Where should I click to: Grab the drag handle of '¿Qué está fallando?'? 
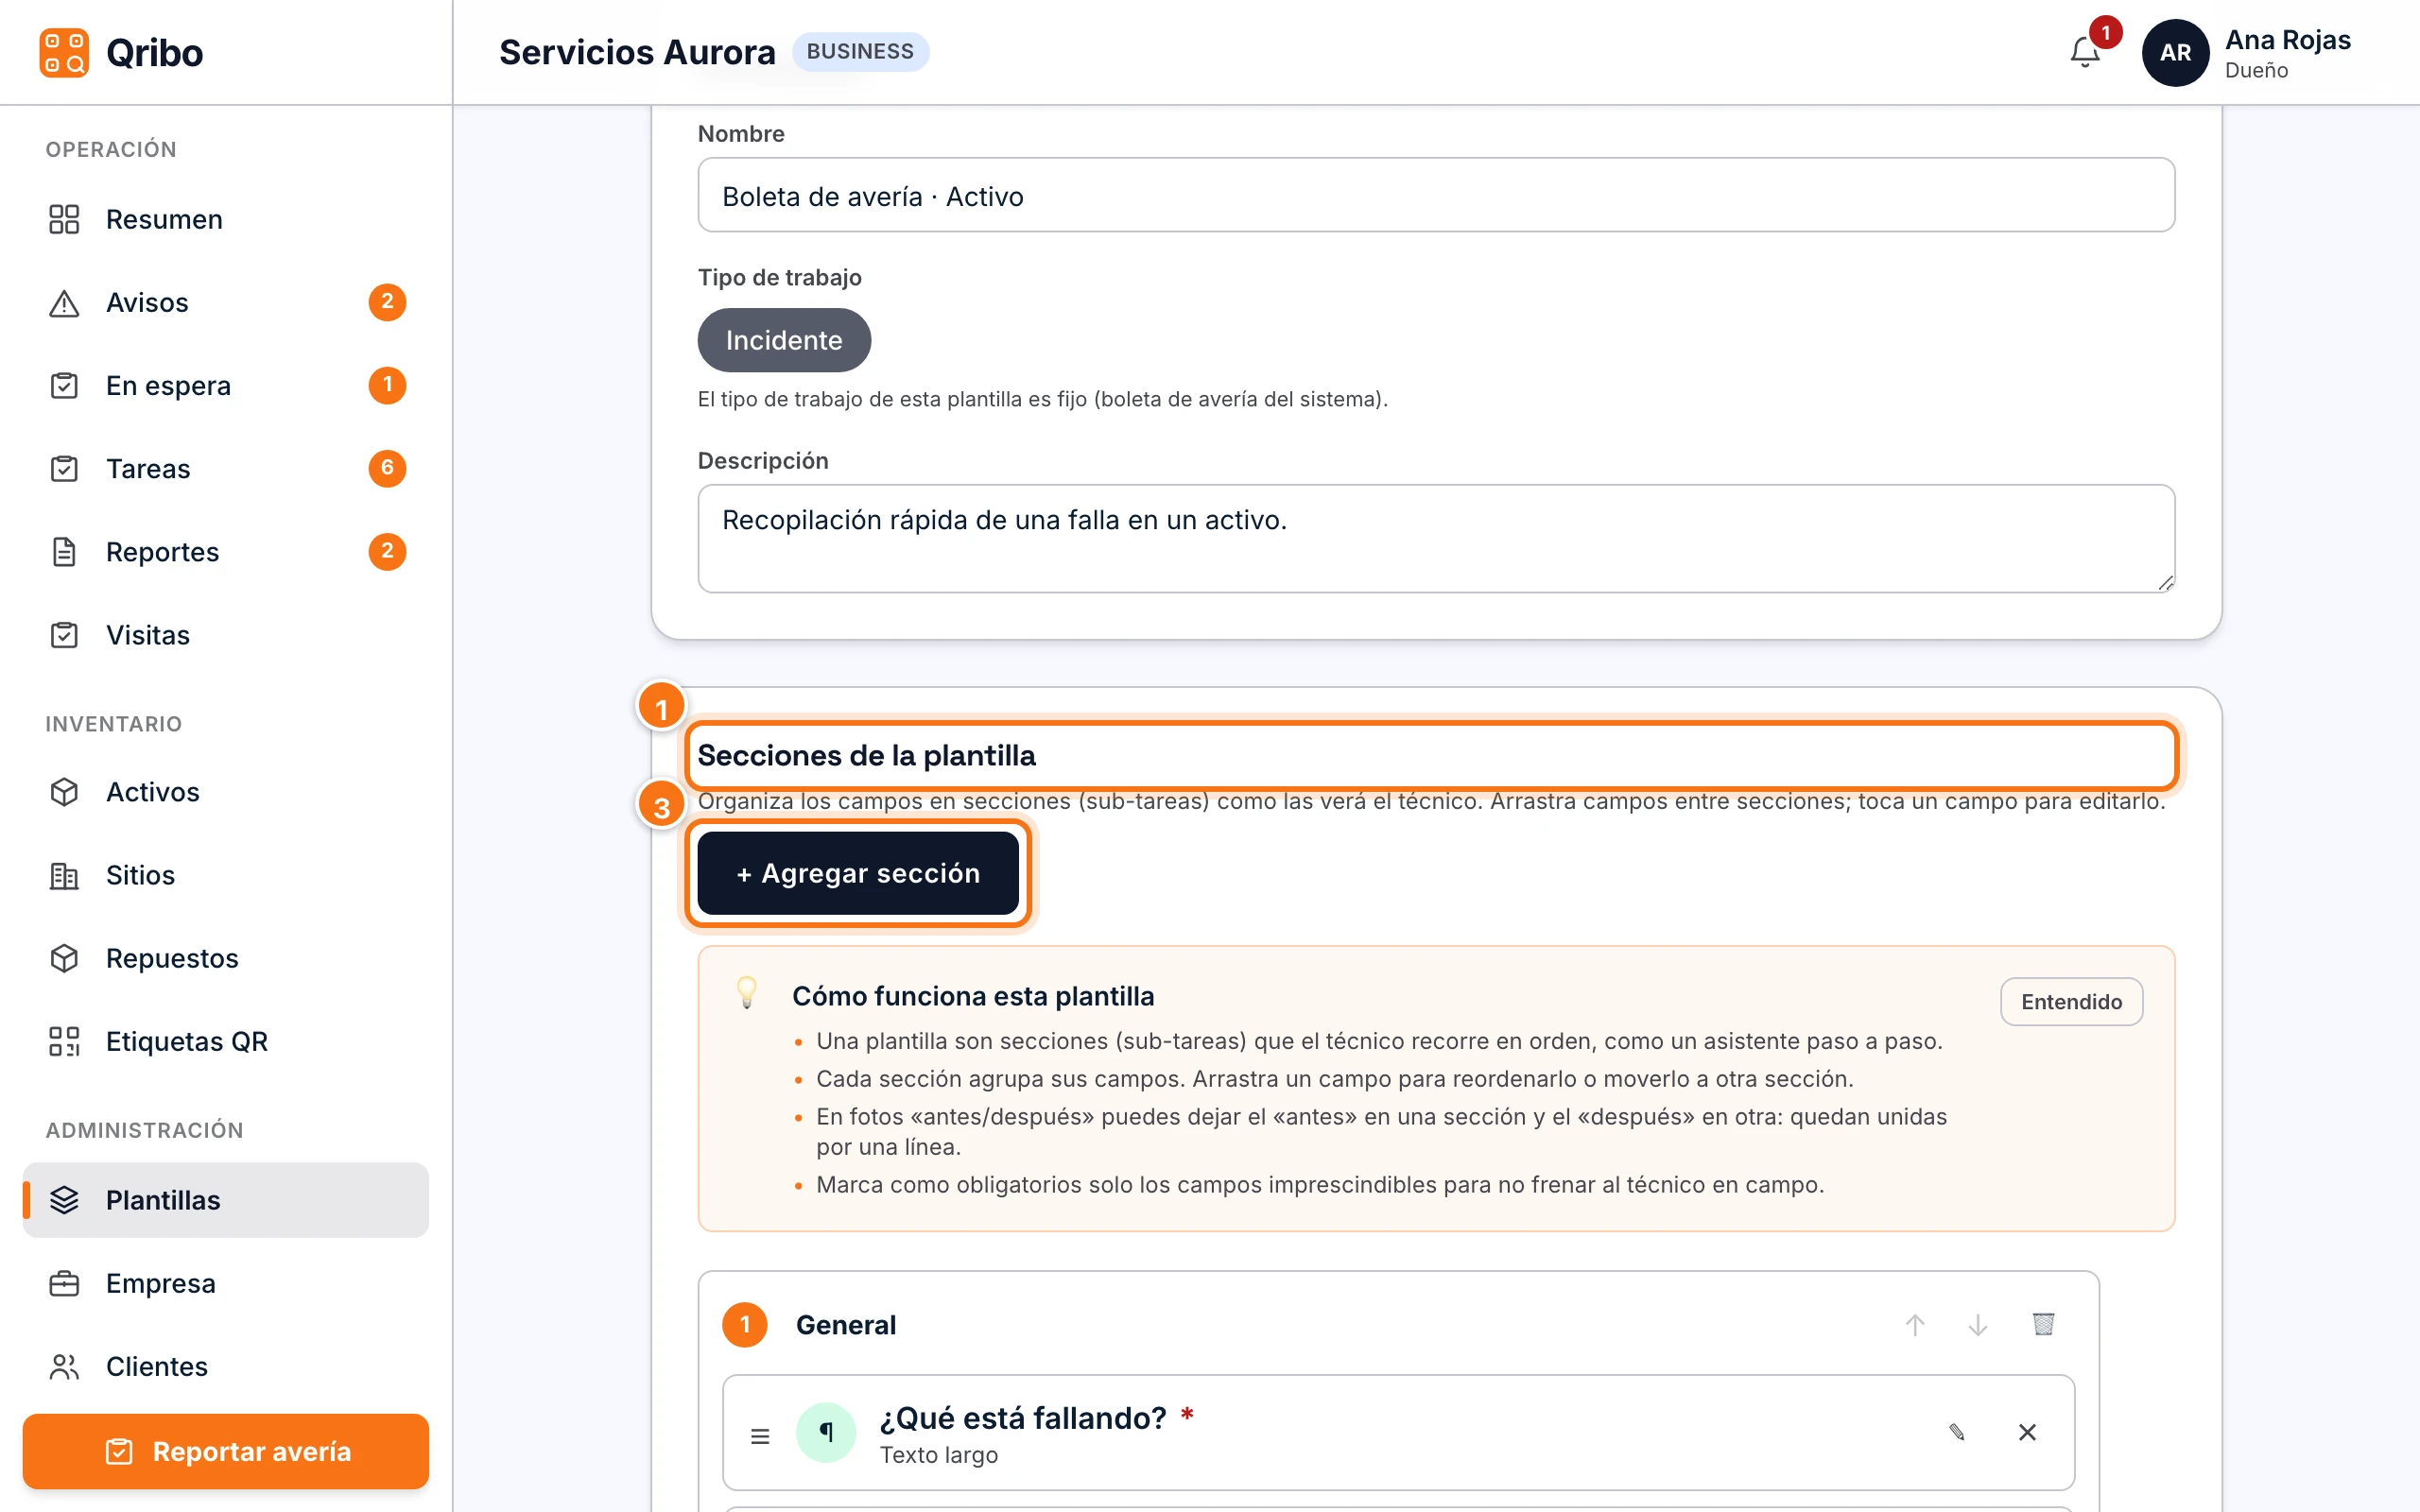[x=760, y=1436]
